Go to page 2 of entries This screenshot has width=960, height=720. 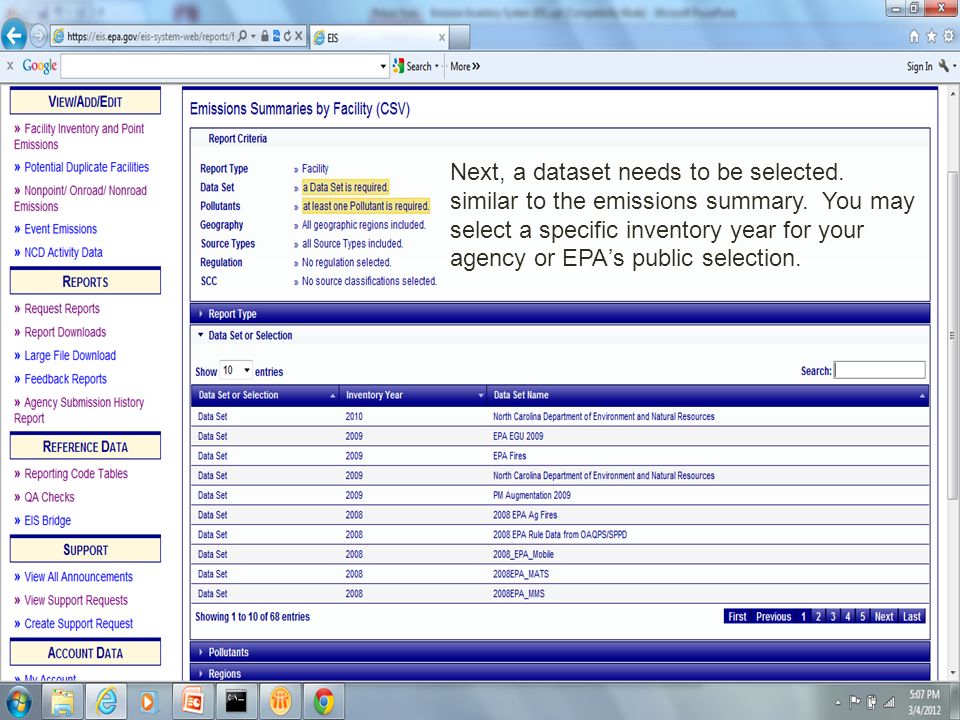pos(818,617)
